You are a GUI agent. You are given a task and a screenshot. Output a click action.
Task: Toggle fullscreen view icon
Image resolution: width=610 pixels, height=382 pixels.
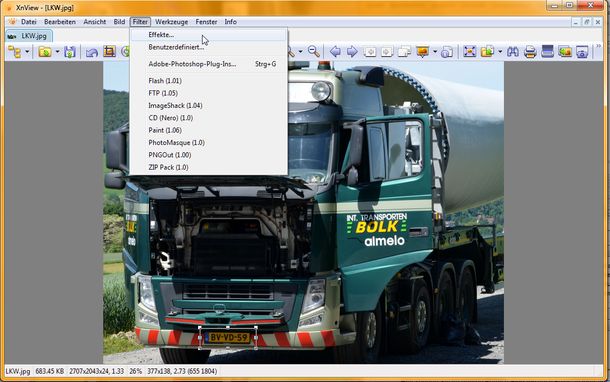pos(470,51)
